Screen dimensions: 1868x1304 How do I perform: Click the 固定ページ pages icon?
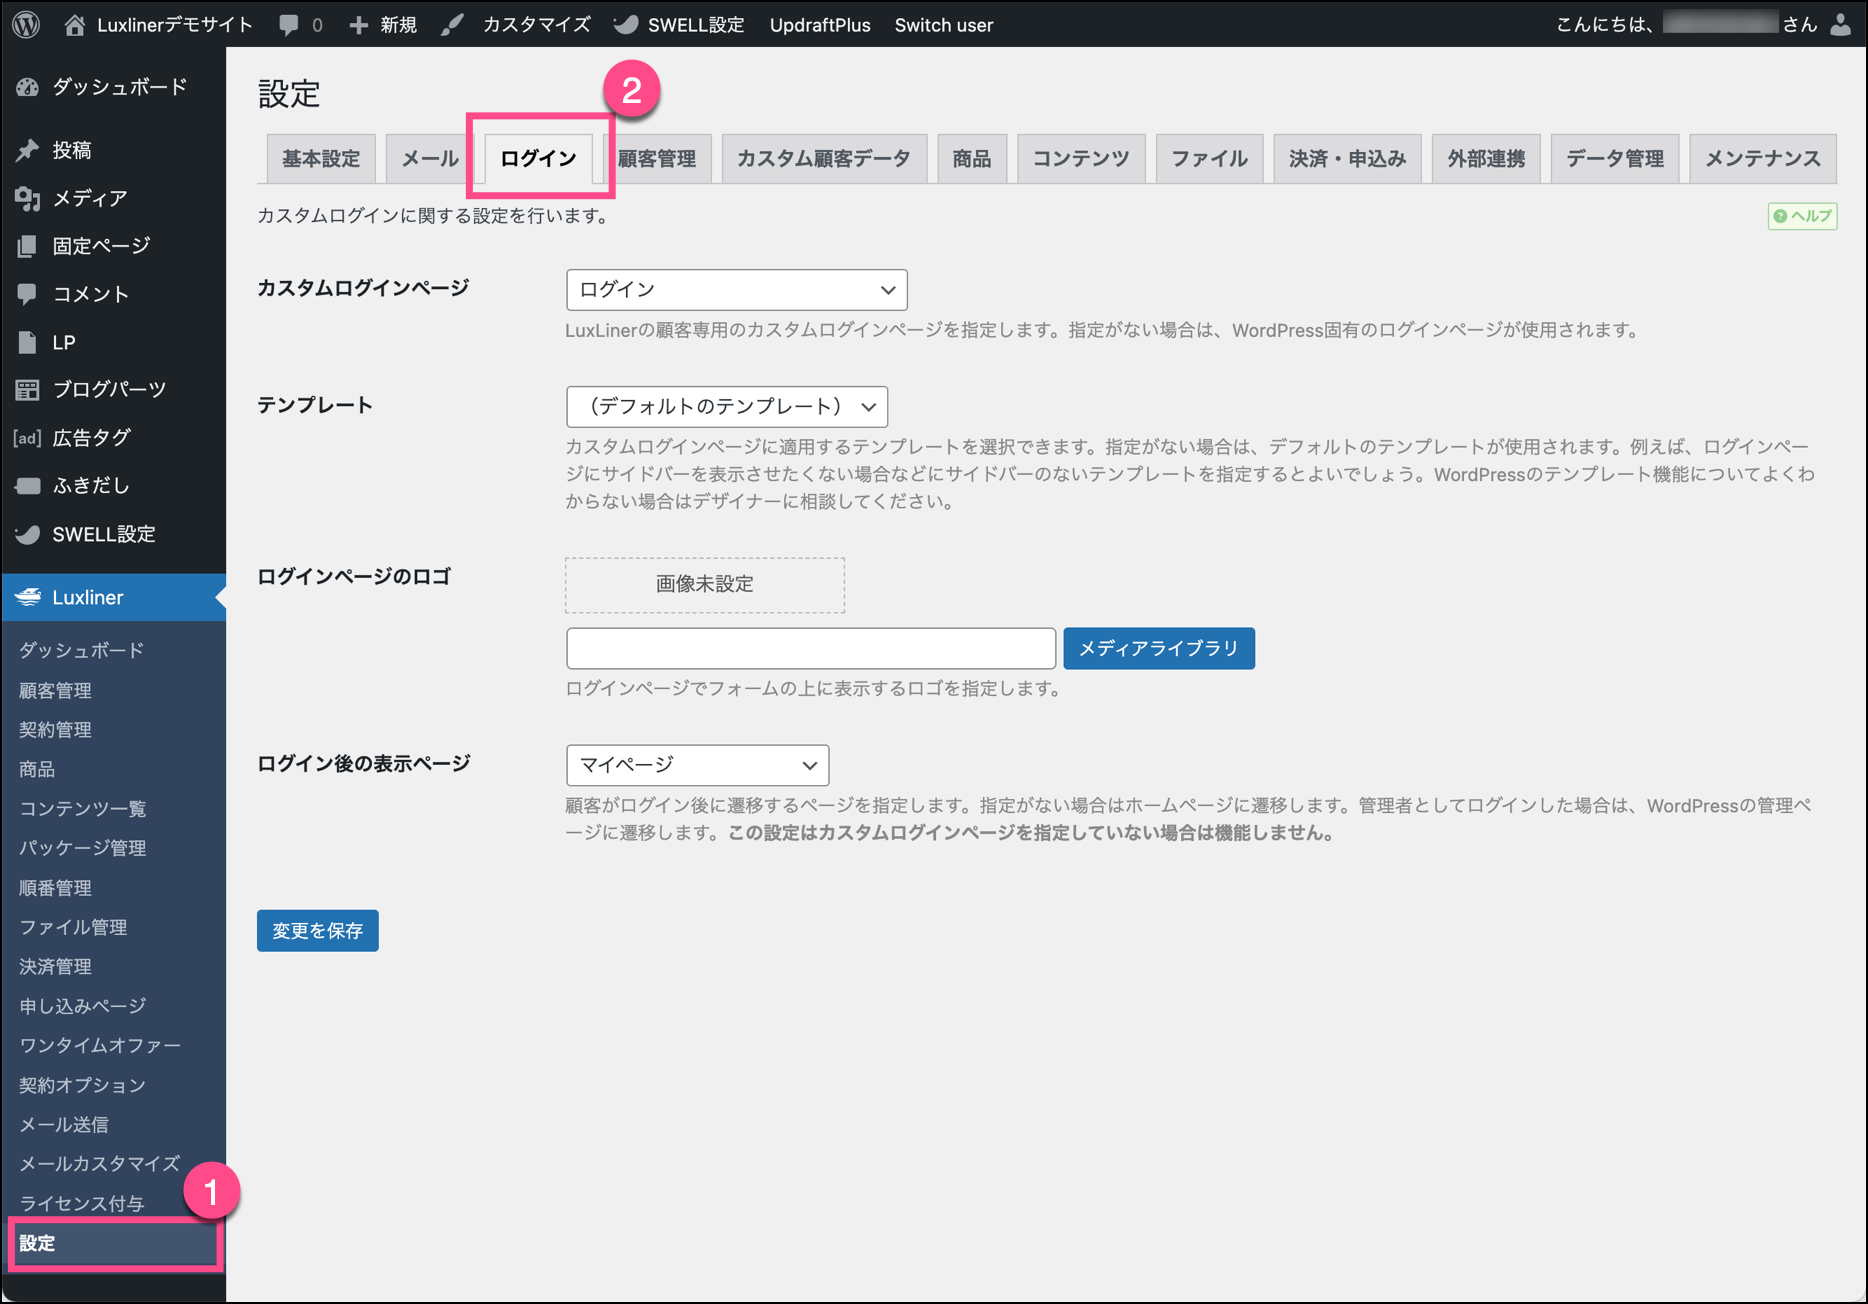[x=28, y=246]
